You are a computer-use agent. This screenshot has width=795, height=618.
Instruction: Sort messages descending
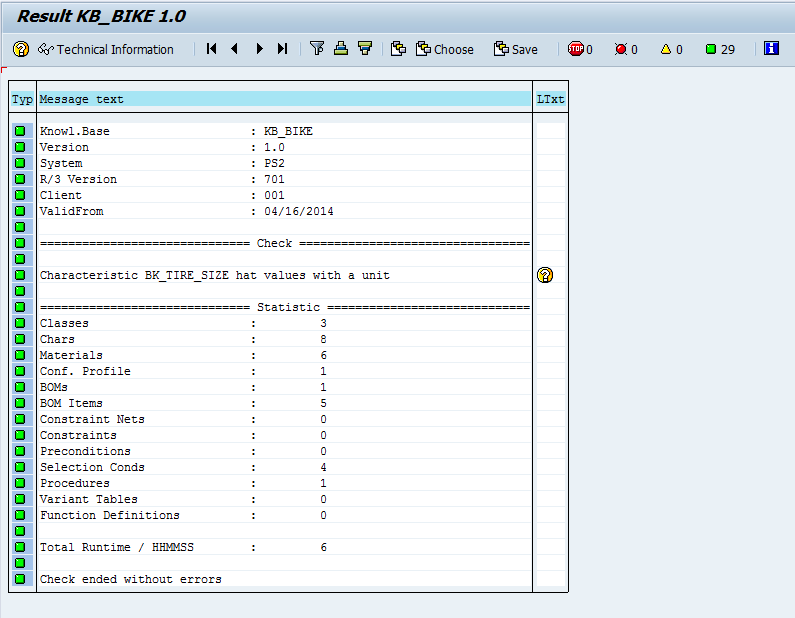point(365,49)
